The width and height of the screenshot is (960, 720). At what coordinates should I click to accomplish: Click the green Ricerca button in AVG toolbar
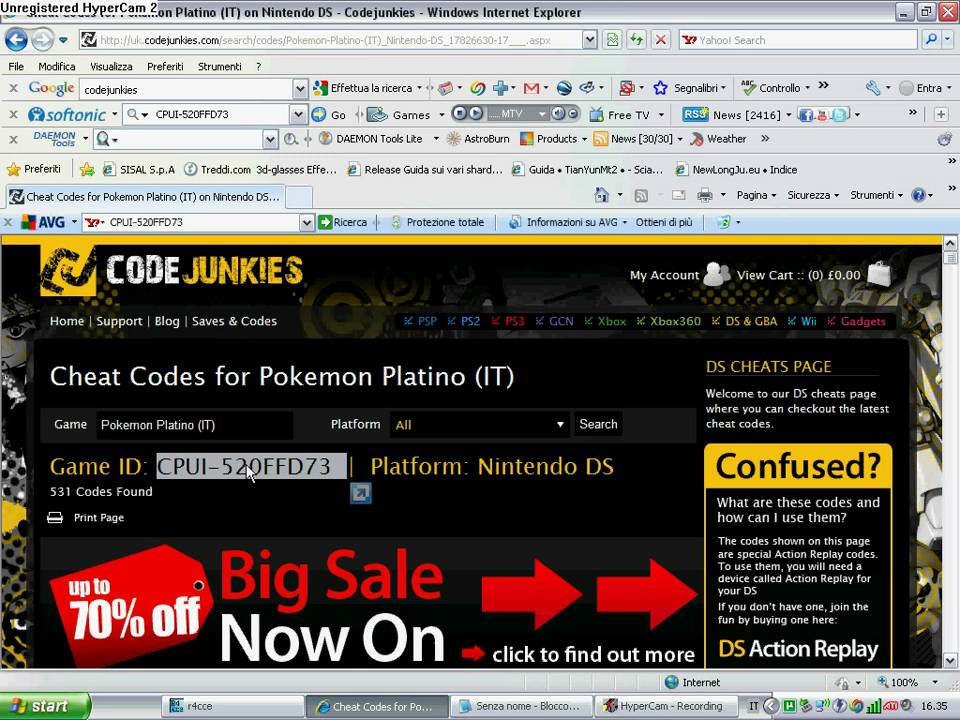click(x=343, y=222)
